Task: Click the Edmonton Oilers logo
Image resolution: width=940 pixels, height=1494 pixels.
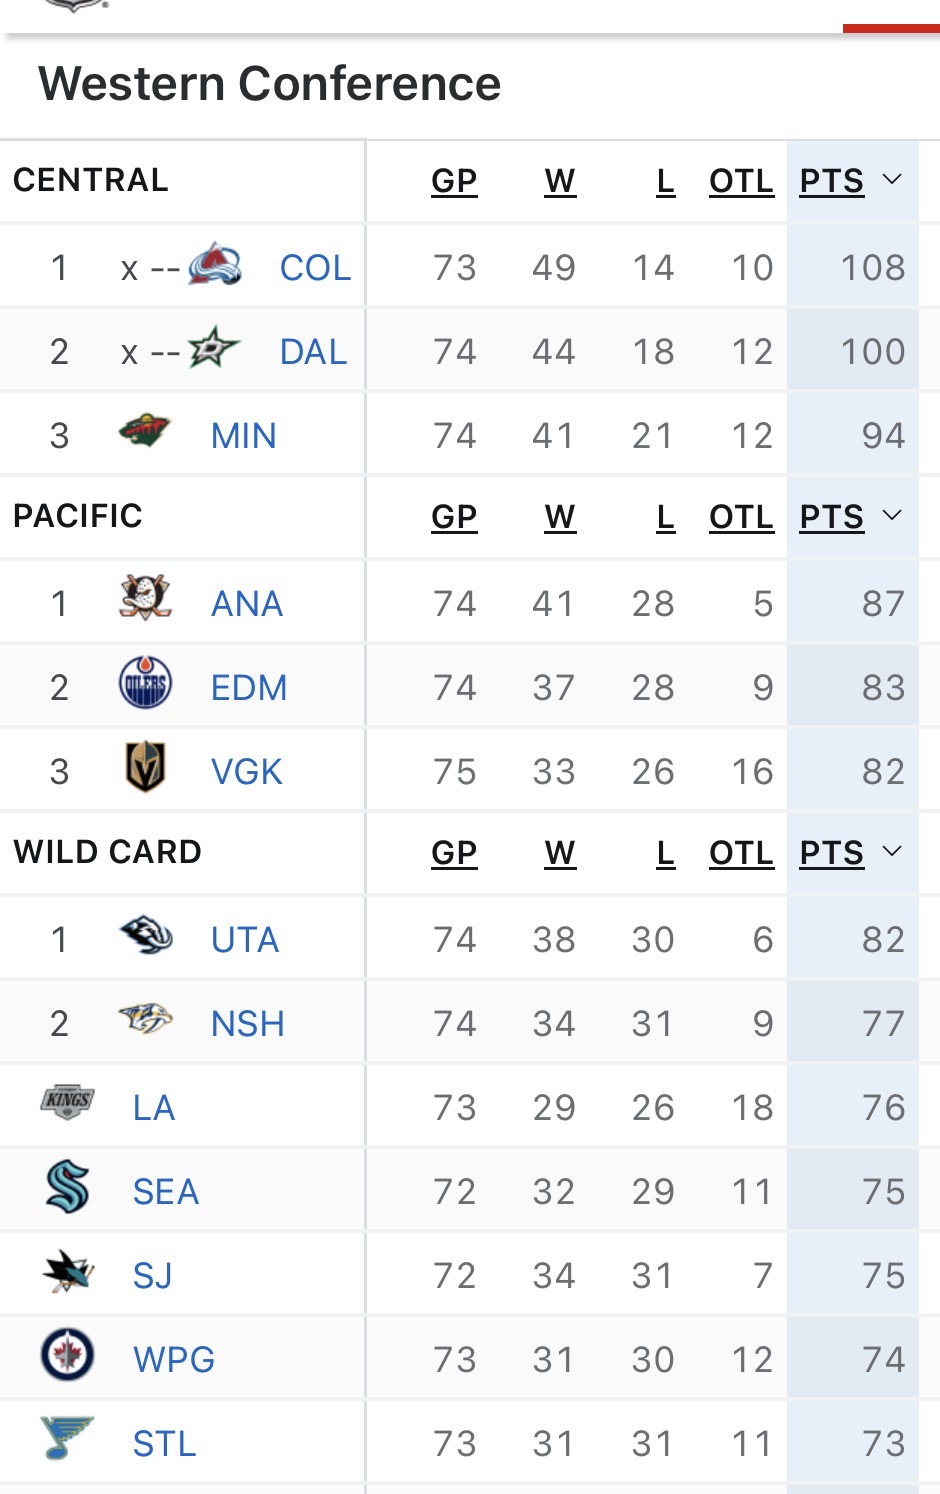Action: [x=145, y=684]
